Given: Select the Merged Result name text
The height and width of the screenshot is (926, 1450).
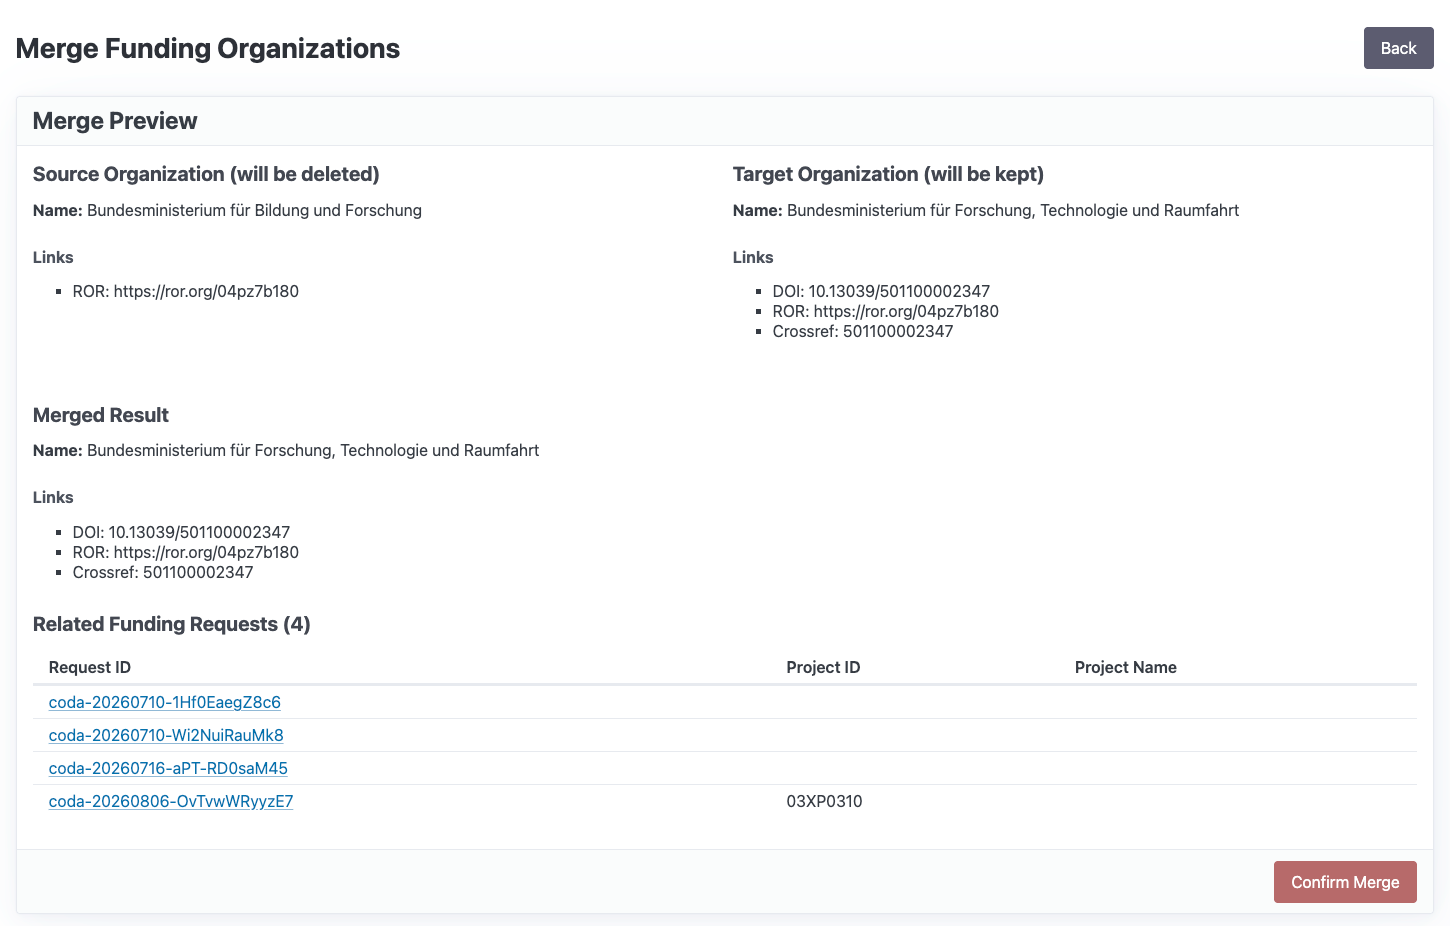Looking at the screenshot, I should pyautogui.click(x=313, y=450).
